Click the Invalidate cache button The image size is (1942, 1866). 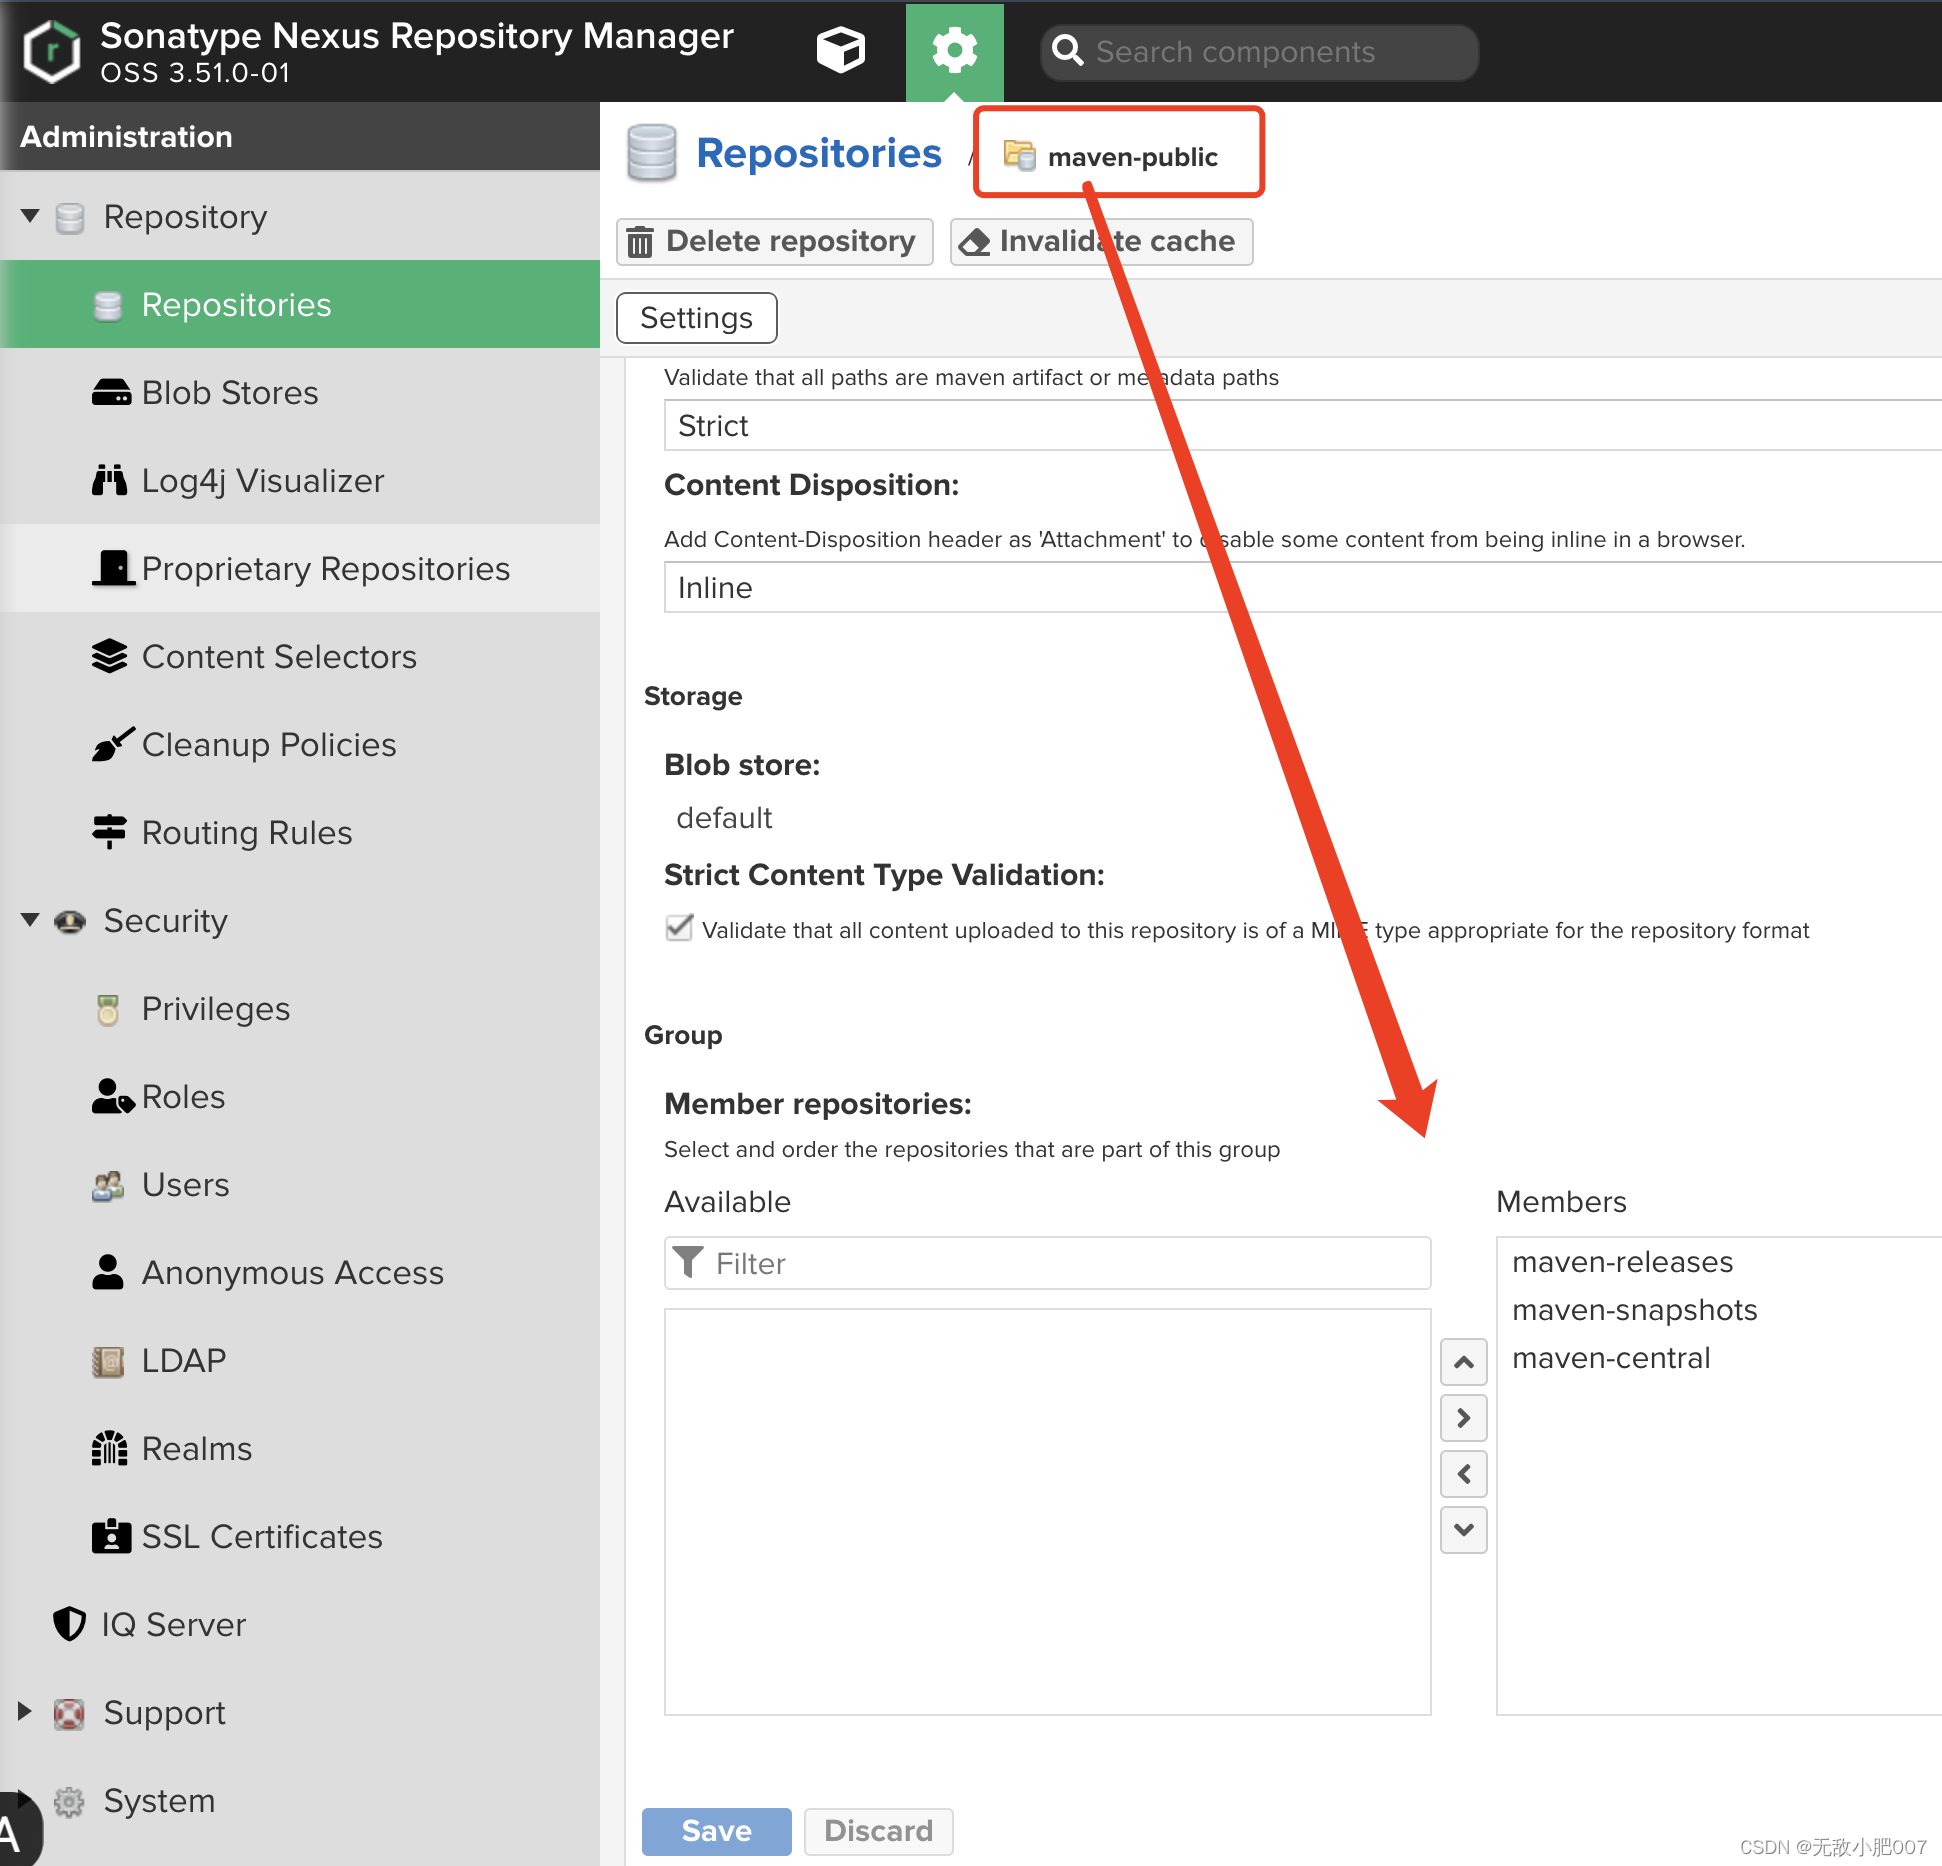tap(1101, 241)
